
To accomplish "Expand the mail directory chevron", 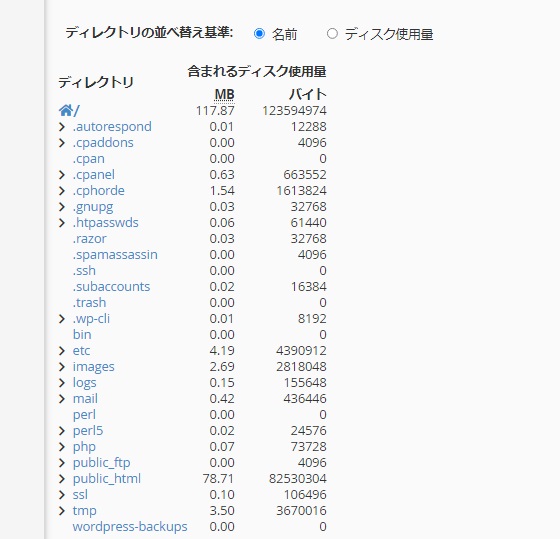I will coord(62,399).
